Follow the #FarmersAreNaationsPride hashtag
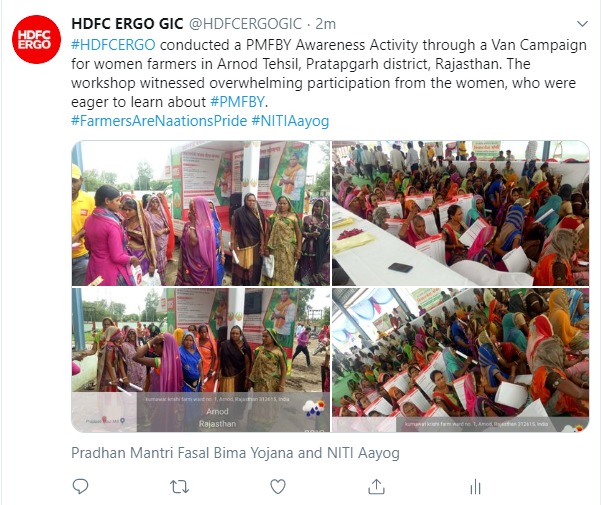The height and width of the screenshot is (505, 601). (x=159, y=121)
